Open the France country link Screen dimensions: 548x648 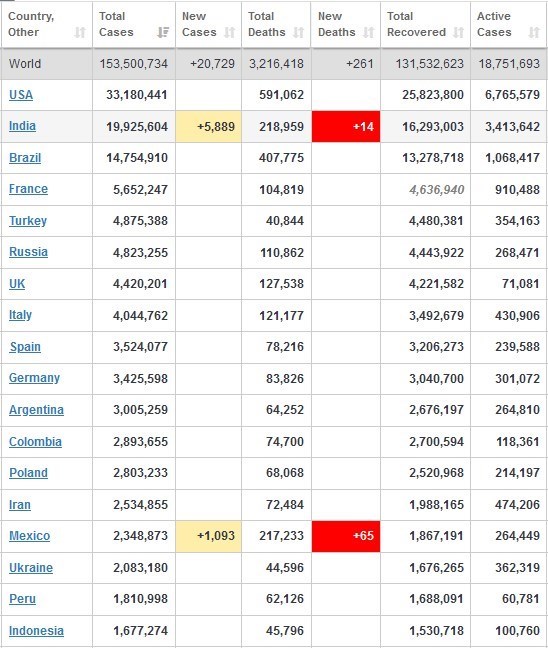28,189
